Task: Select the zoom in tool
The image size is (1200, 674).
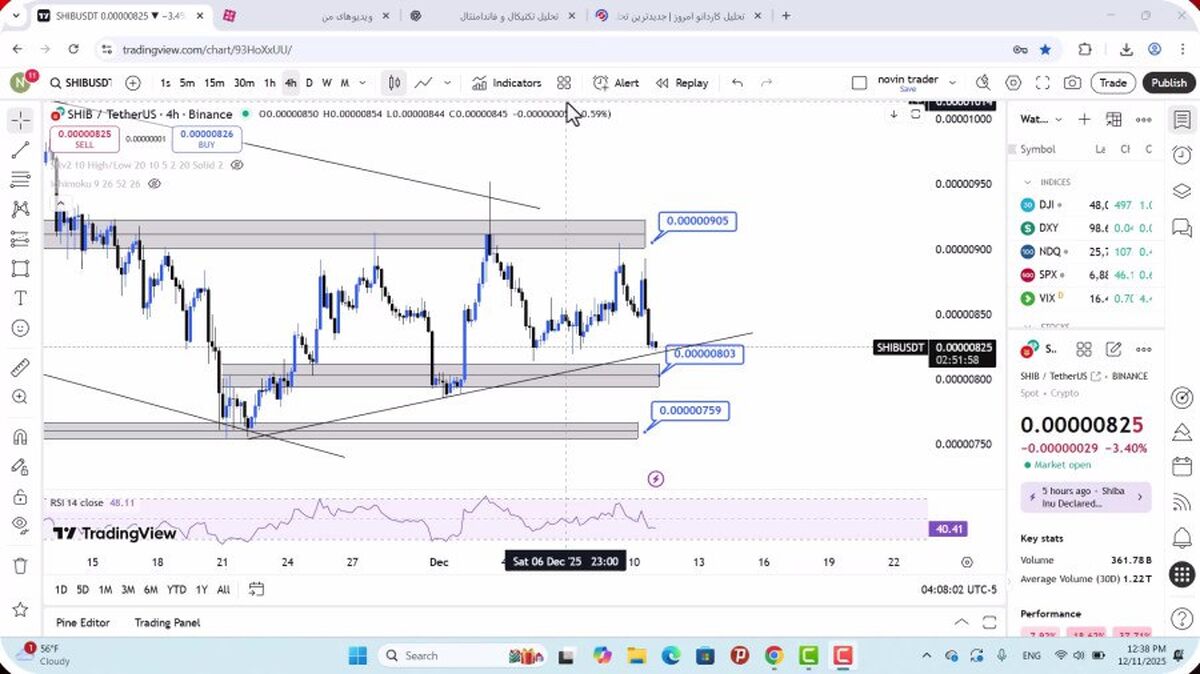Action: pyautogui.click(x=20, y=397)
